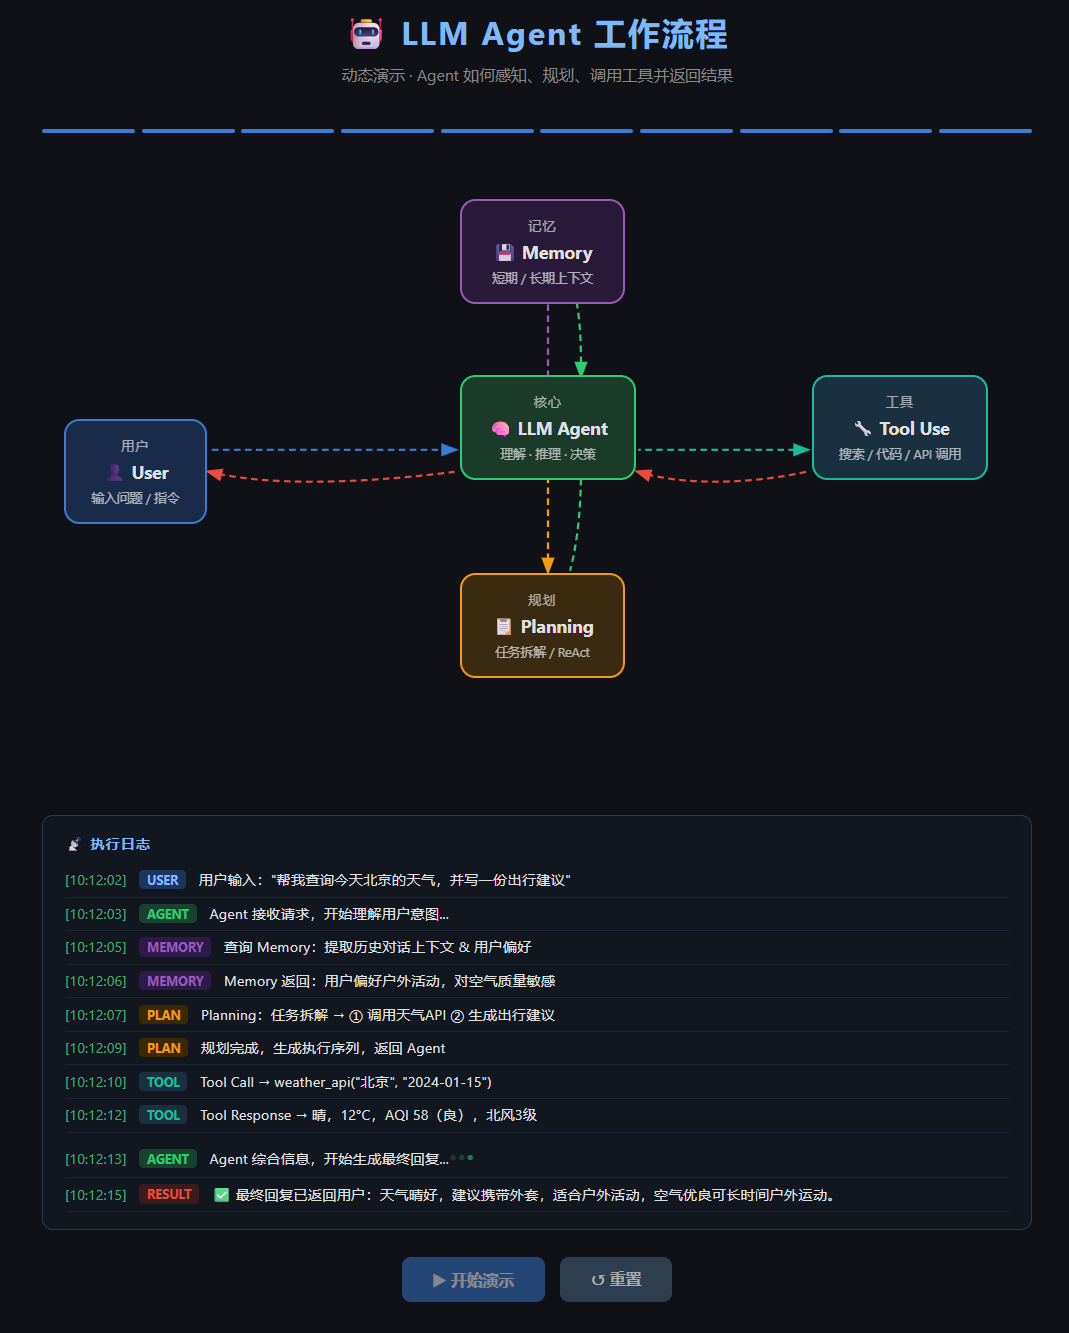Select the Memory node card
1069x1333 pixels.
point(542,252)
